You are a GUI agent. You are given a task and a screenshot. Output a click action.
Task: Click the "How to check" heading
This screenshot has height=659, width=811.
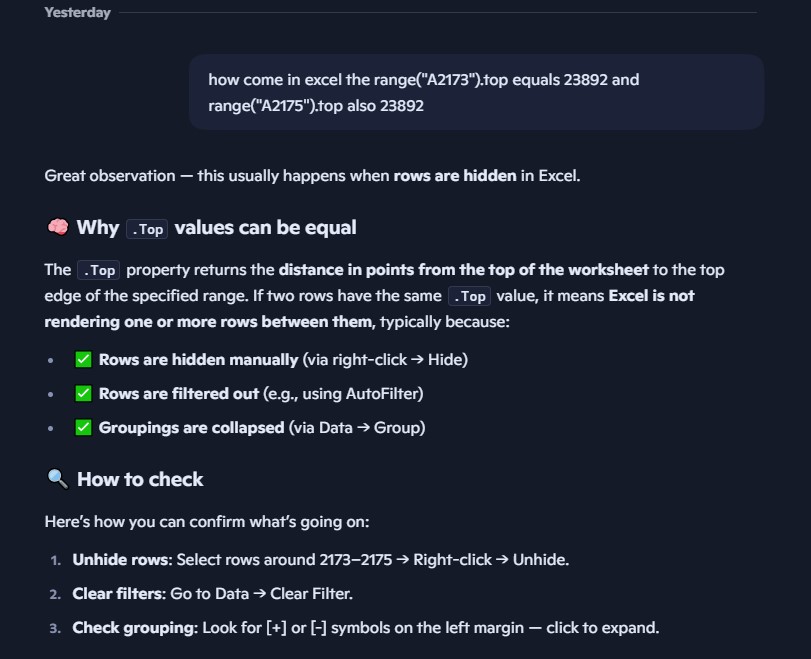(139, 480)
